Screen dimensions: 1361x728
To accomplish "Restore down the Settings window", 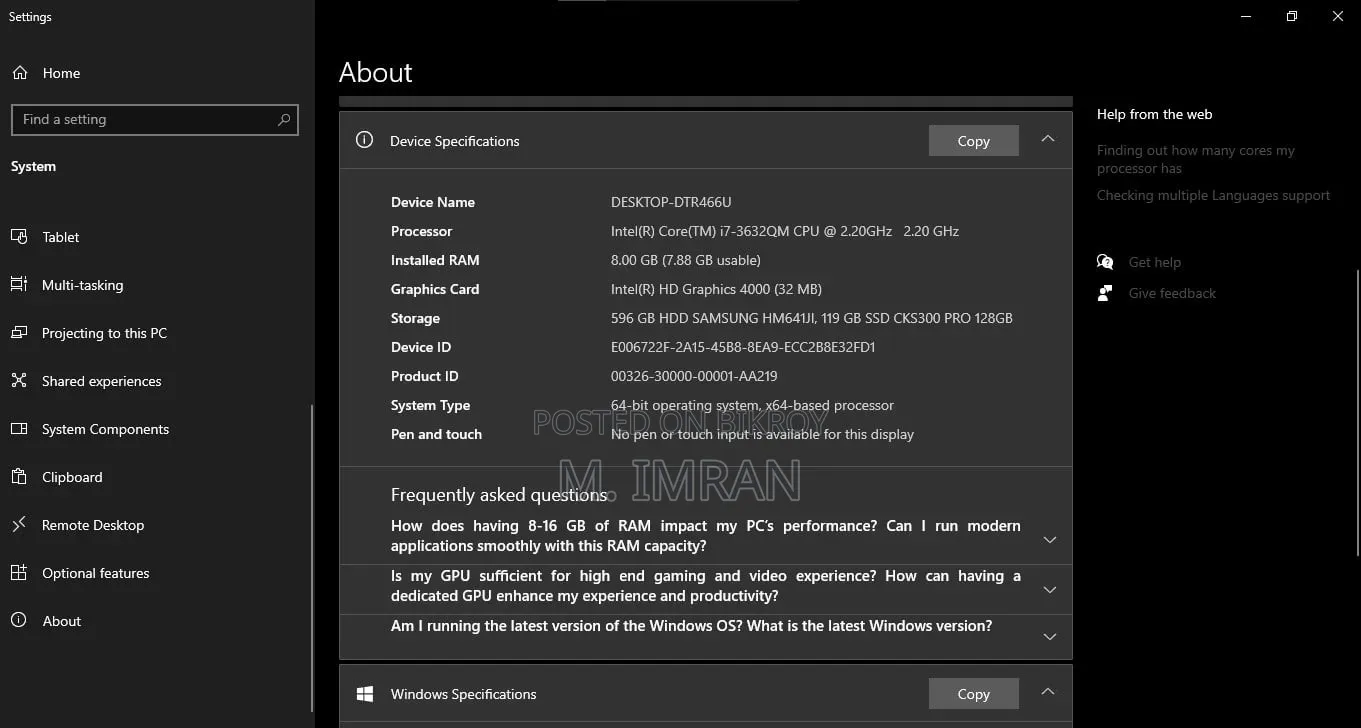I will click(1292, 16).
